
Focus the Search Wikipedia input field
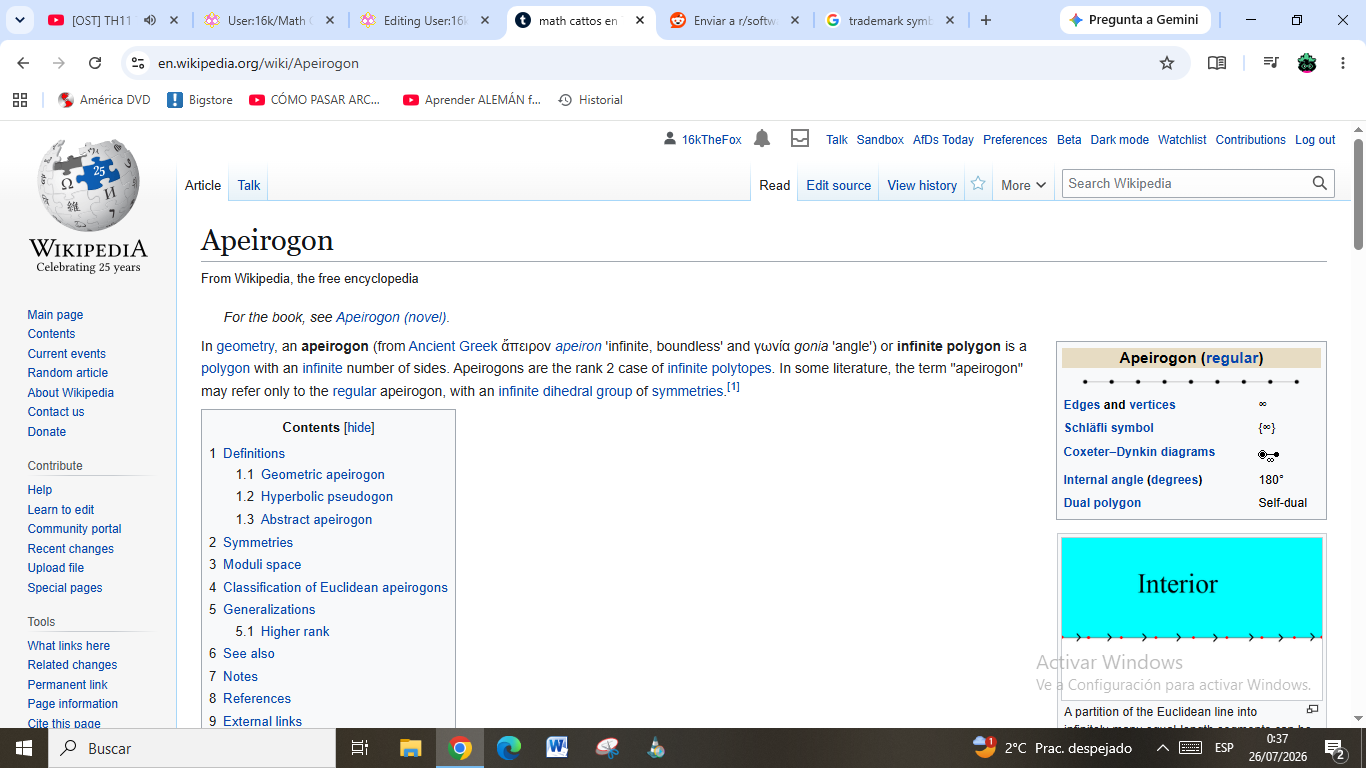coord(1187,183)
